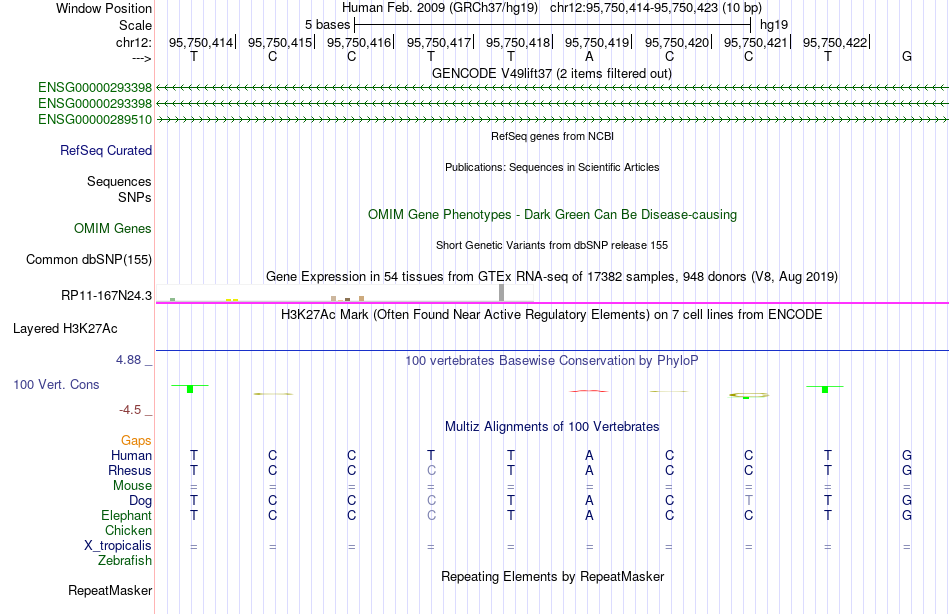Select the Dog species row label
The height and width of the screenshot is (614, 950).
click(x=141, y=501)
